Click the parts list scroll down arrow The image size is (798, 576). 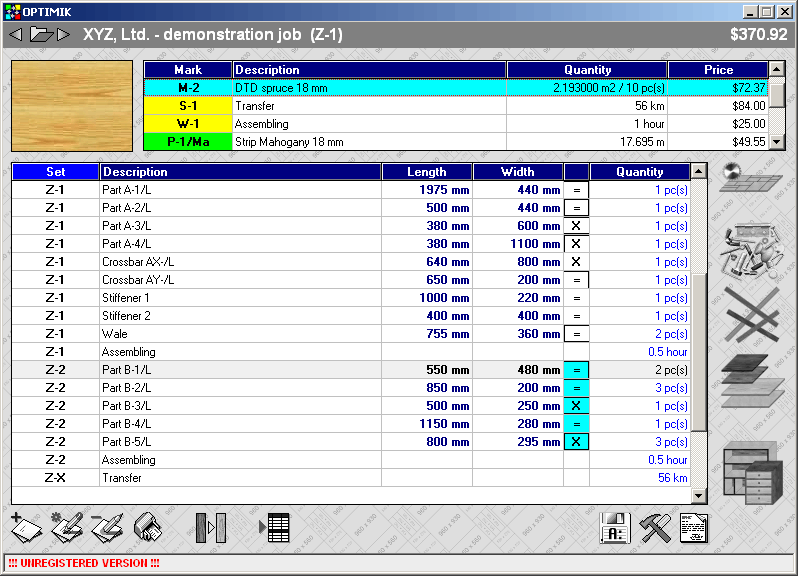pyautogui.click(x=699, y=496)
